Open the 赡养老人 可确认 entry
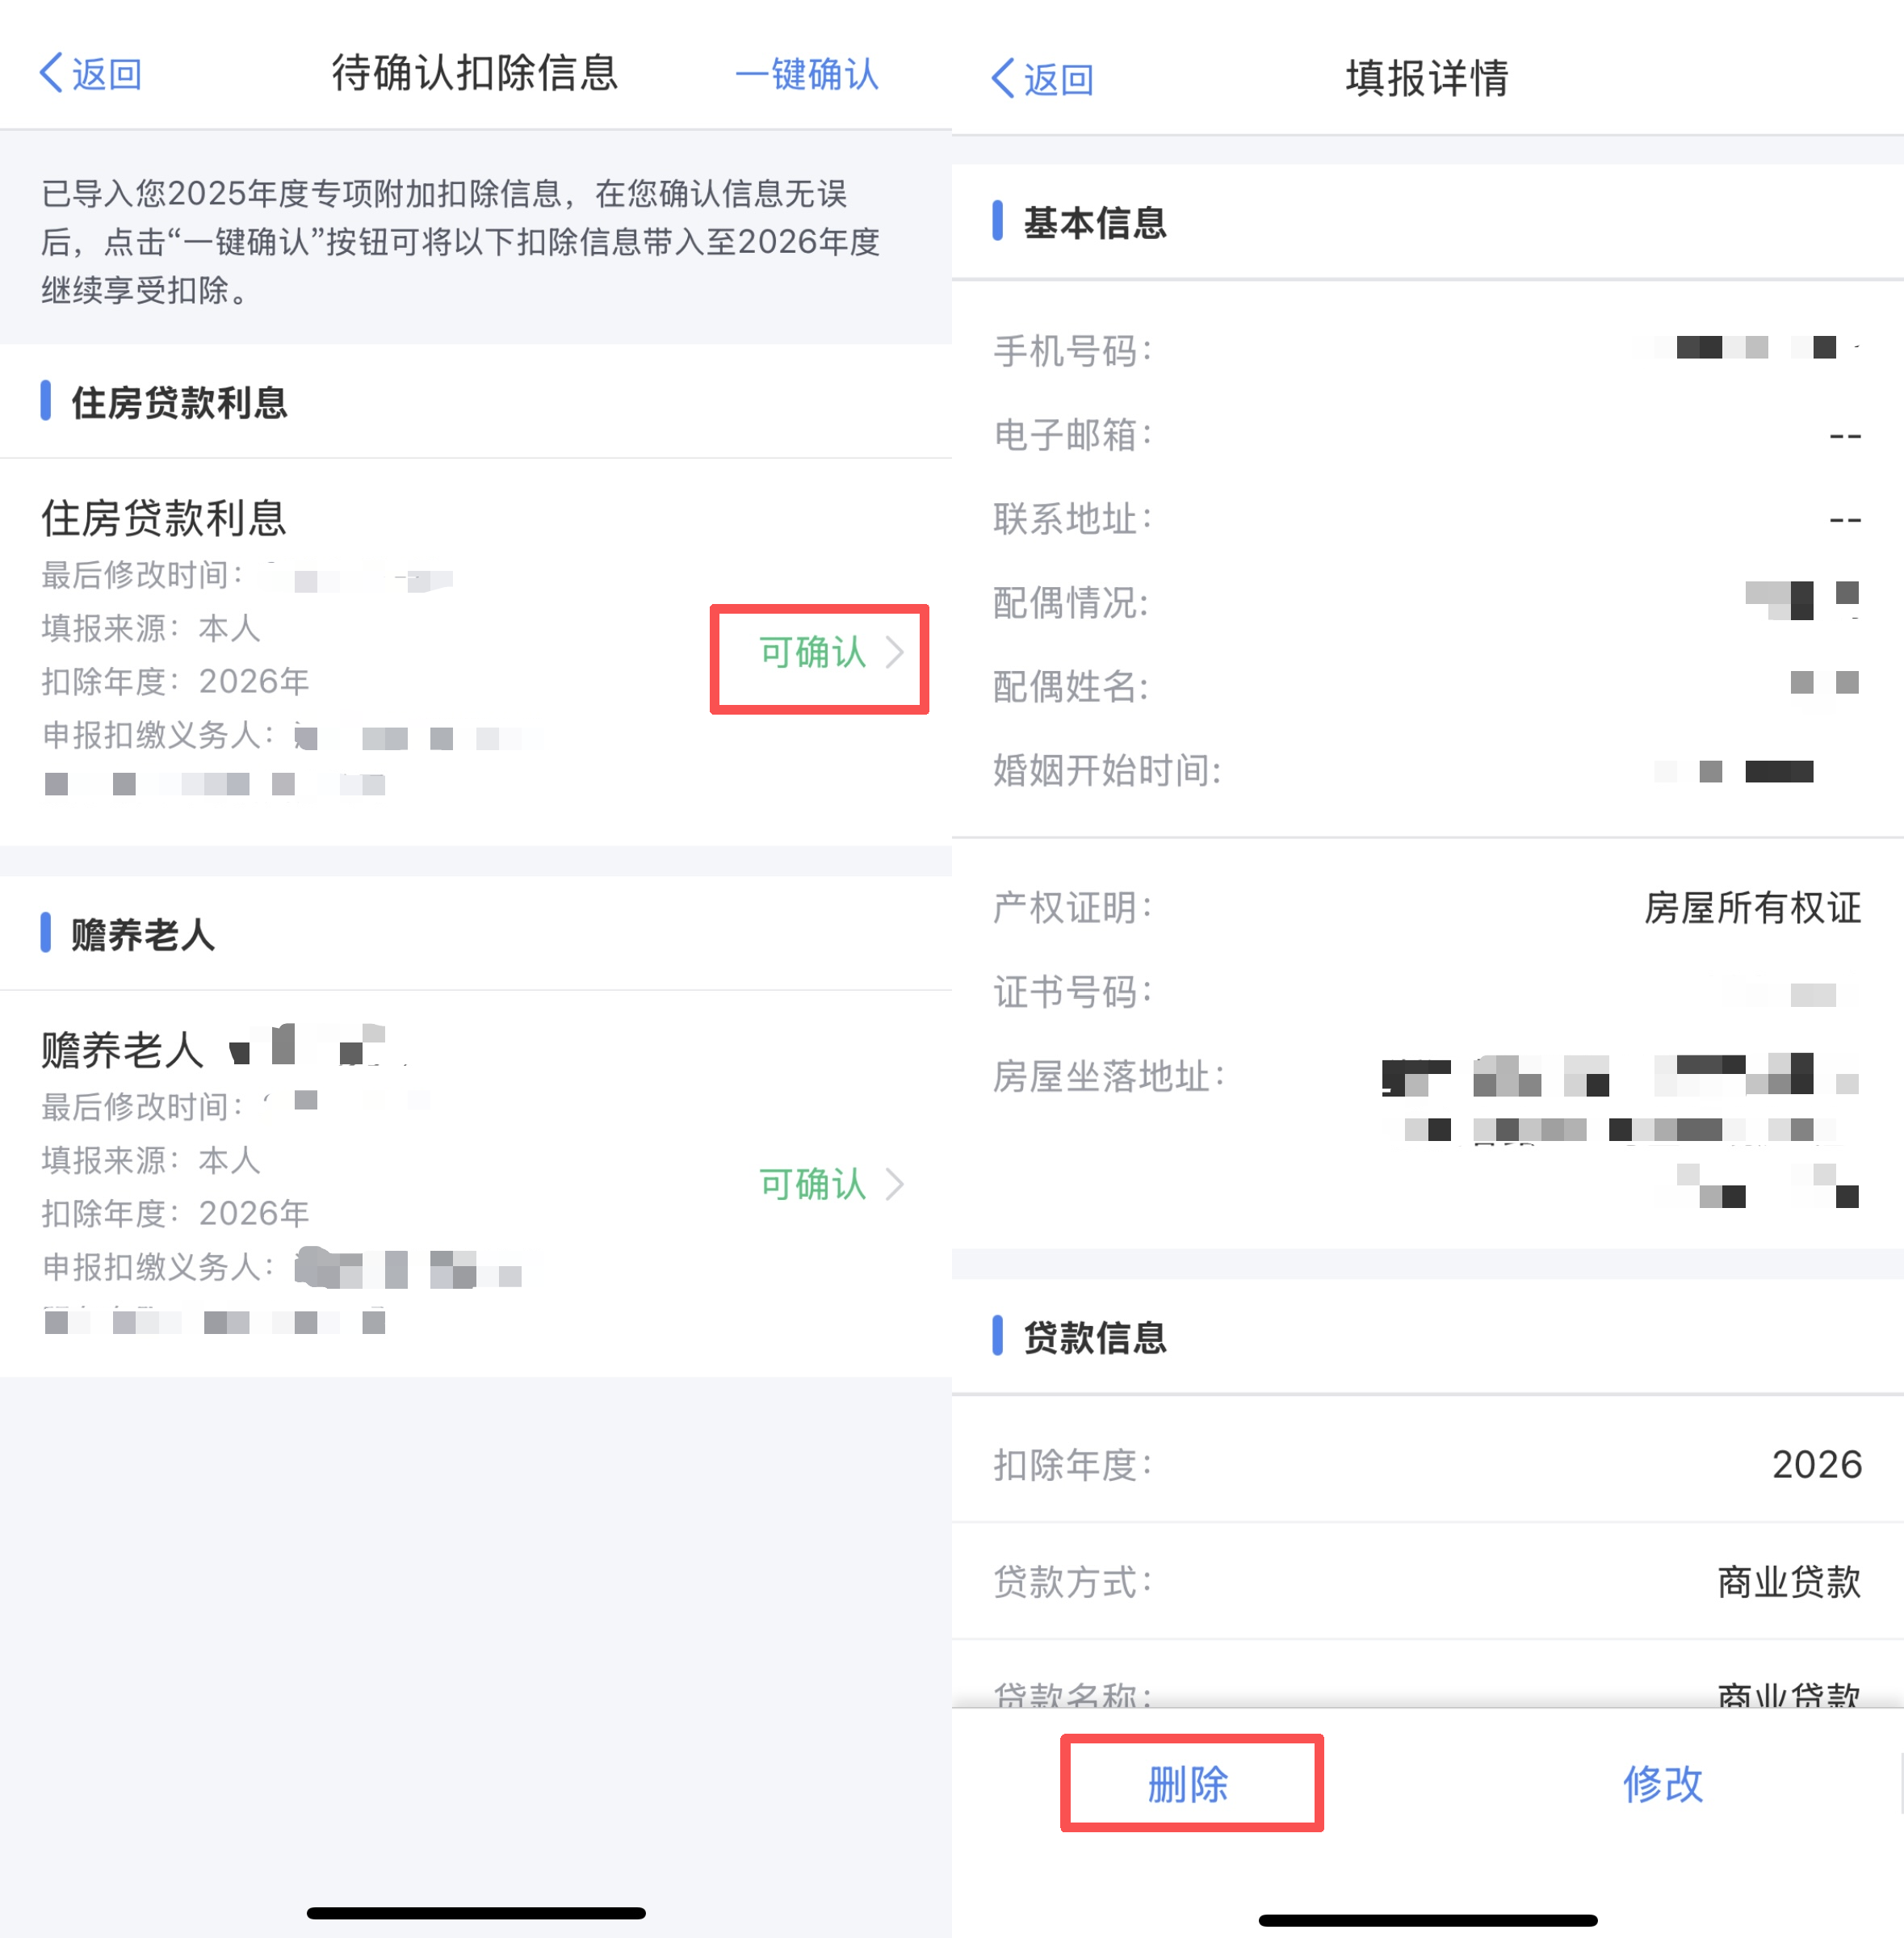The width and height of the screenshot is (1904, 1938). (x=830, y=1184)
